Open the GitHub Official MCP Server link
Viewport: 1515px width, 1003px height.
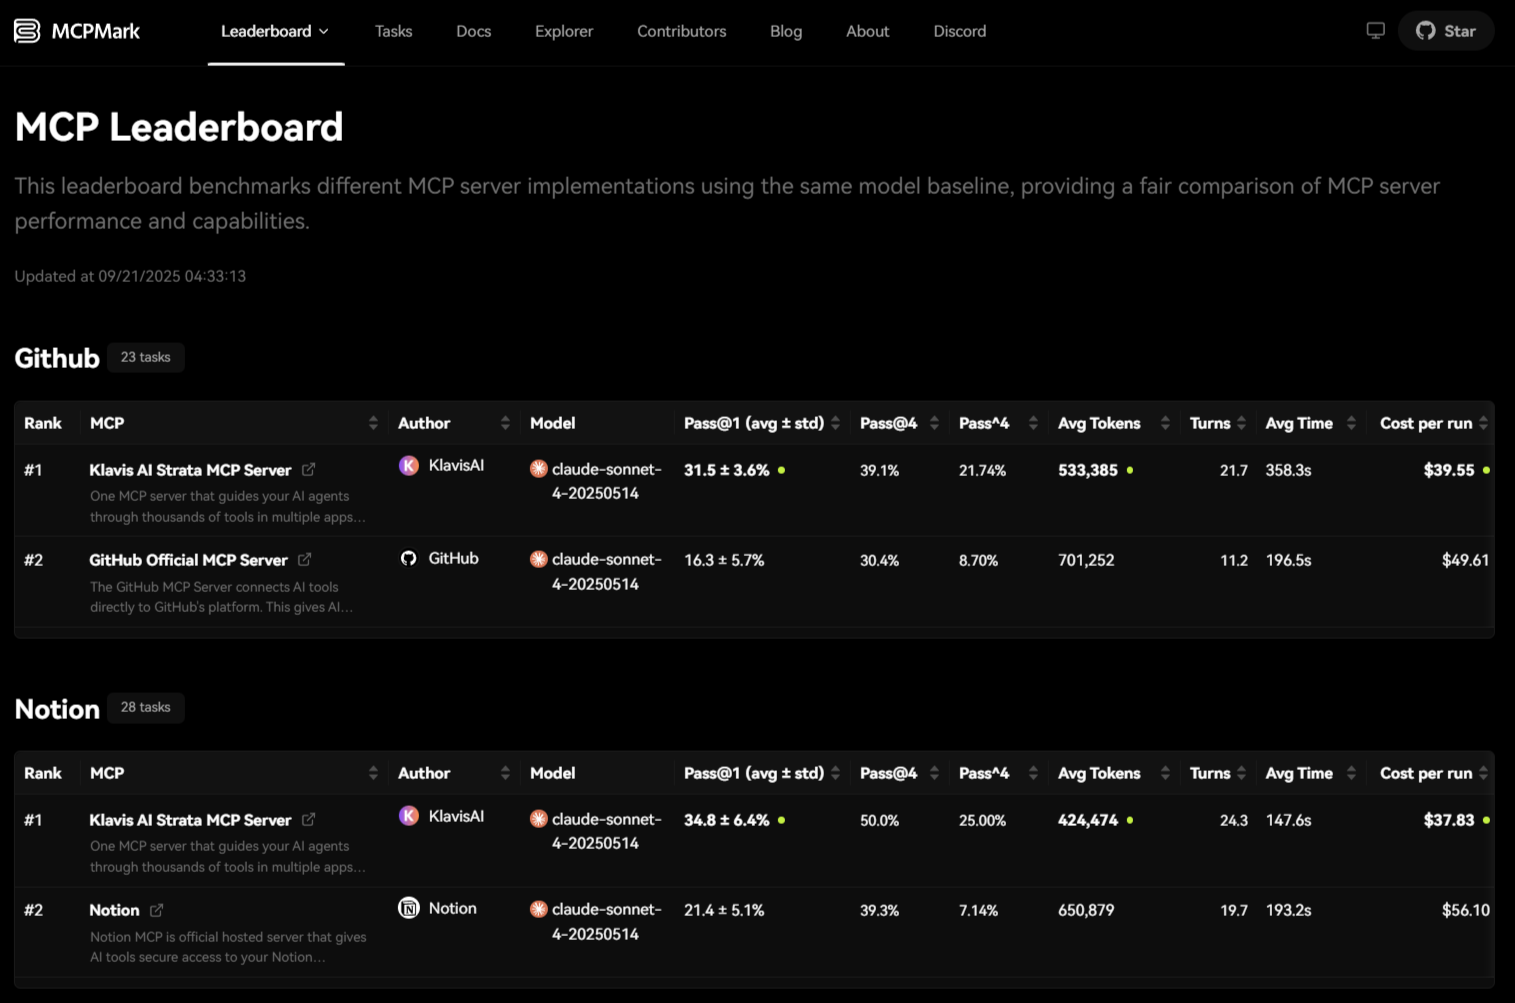(189, 559)
